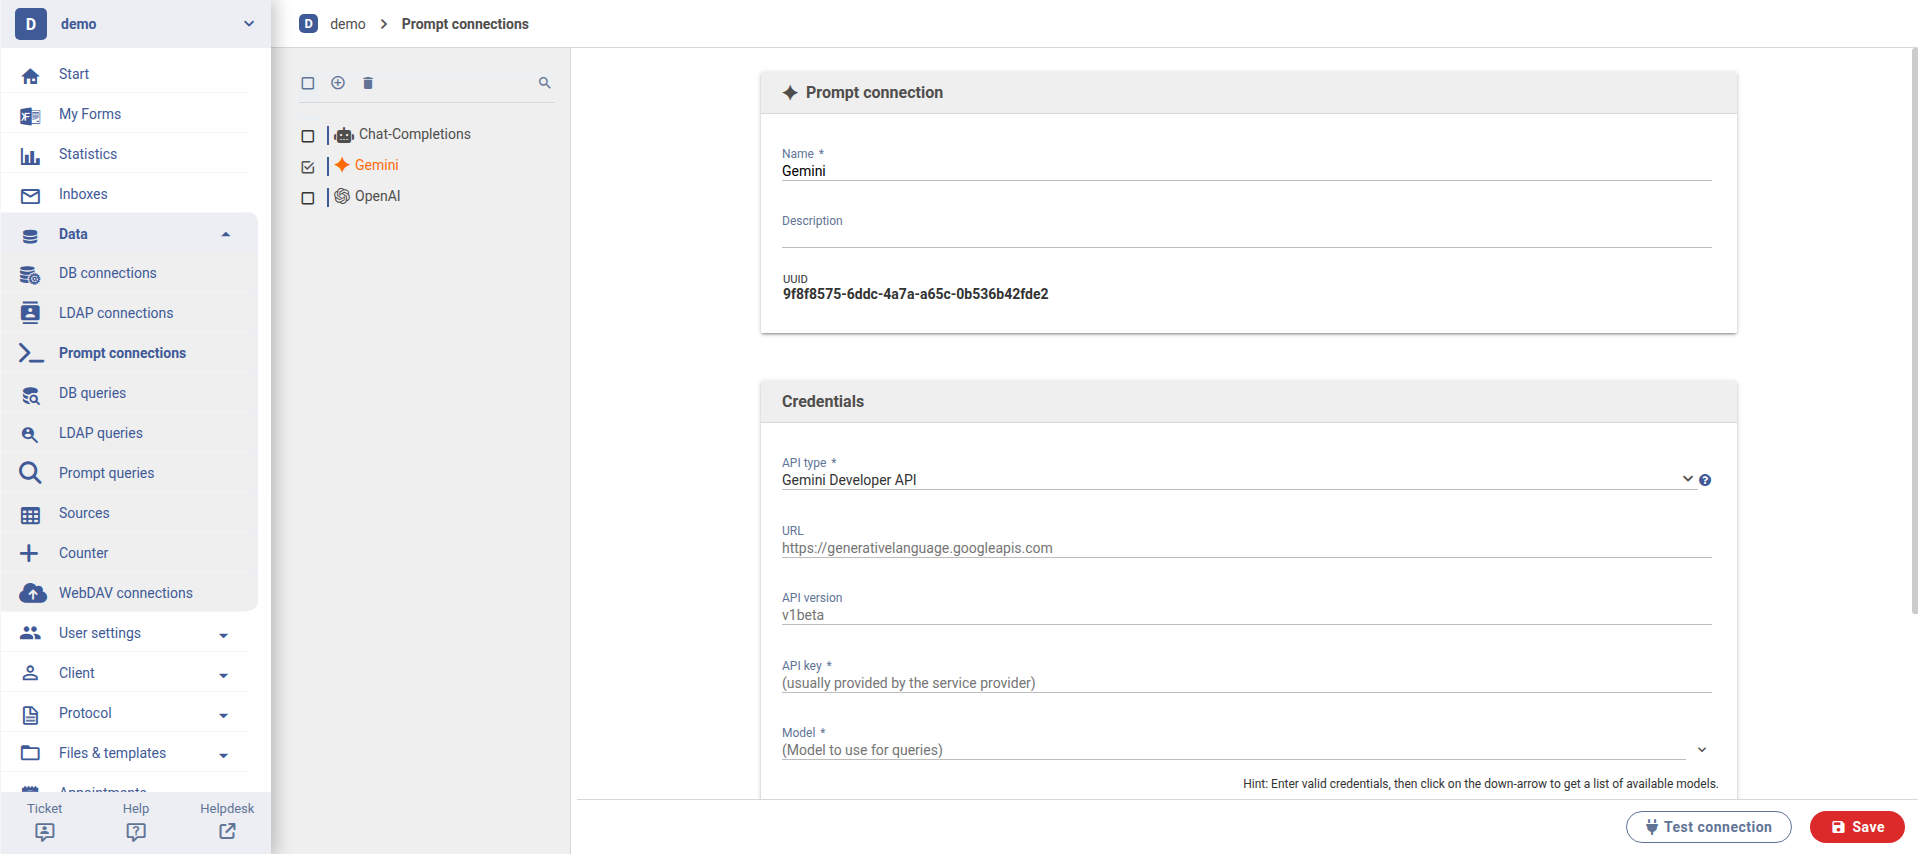Screen dimensions: 1918x854
Task: Click the Test connection button
Action: [x=1708, y=827]
